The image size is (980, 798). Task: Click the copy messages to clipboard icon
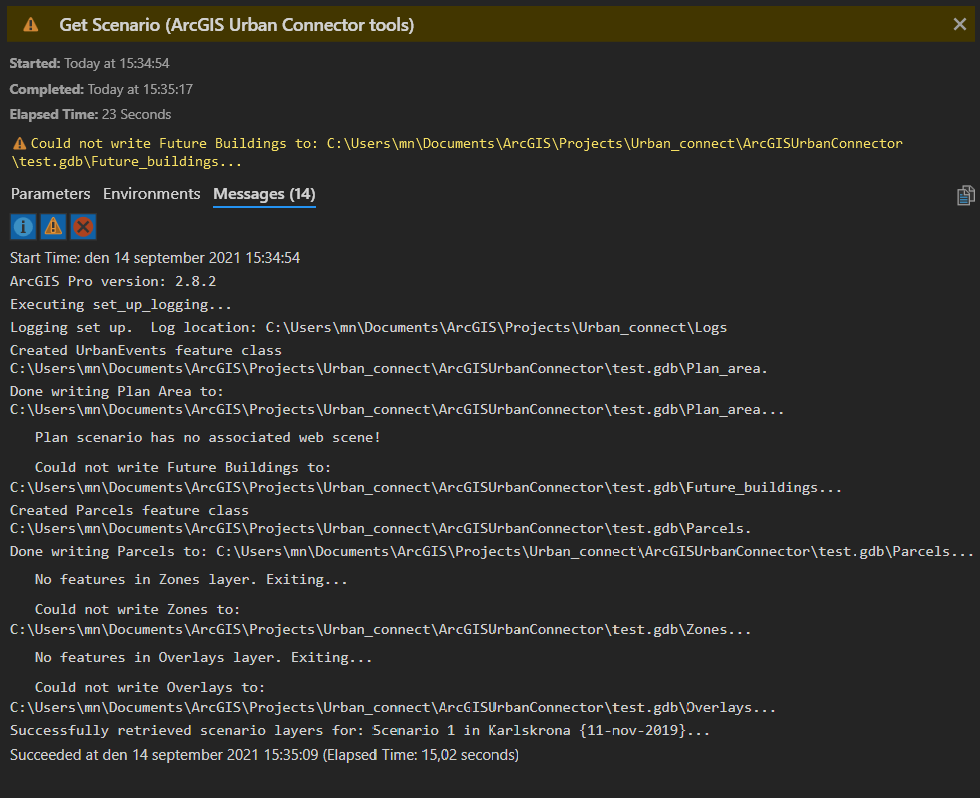tap(965, 195)
